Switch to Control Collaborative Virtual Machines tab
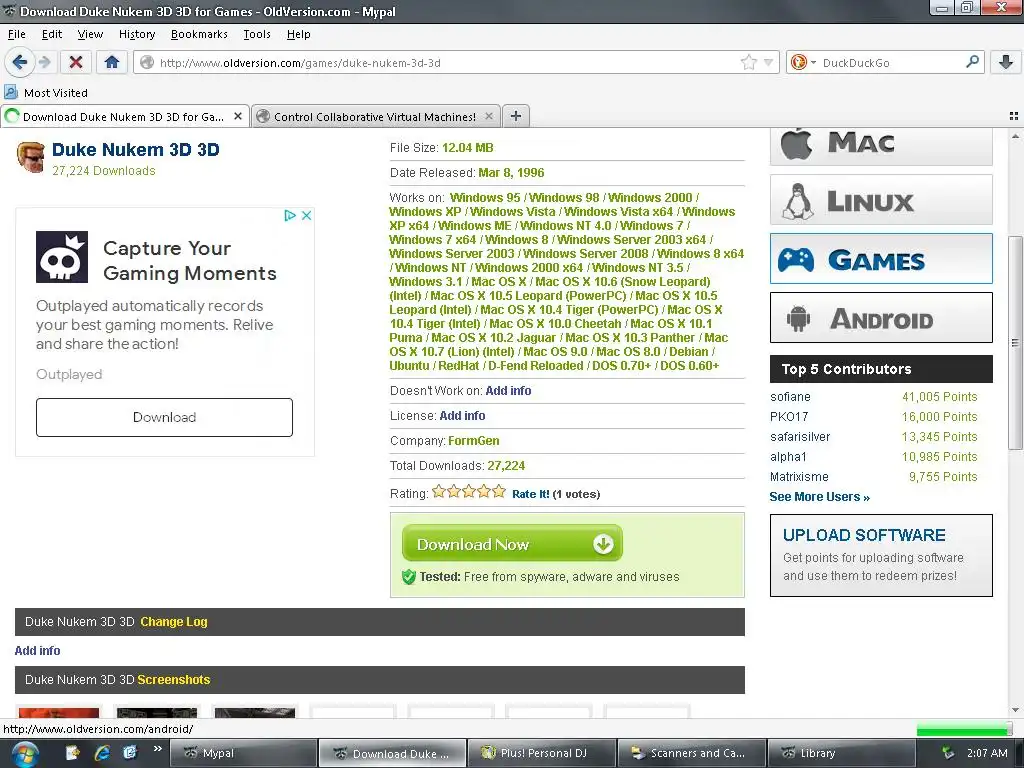This screenshot has height=768, width=1024. tap(376, 116)
